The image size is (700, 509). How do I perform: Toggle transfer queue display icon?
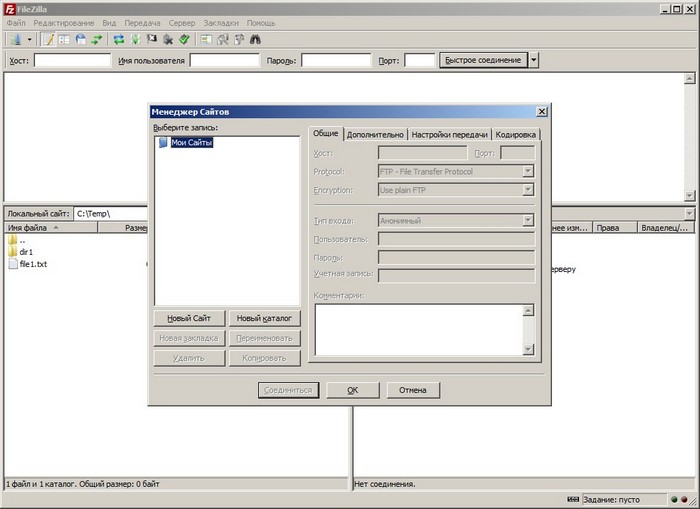click(96, 40)
